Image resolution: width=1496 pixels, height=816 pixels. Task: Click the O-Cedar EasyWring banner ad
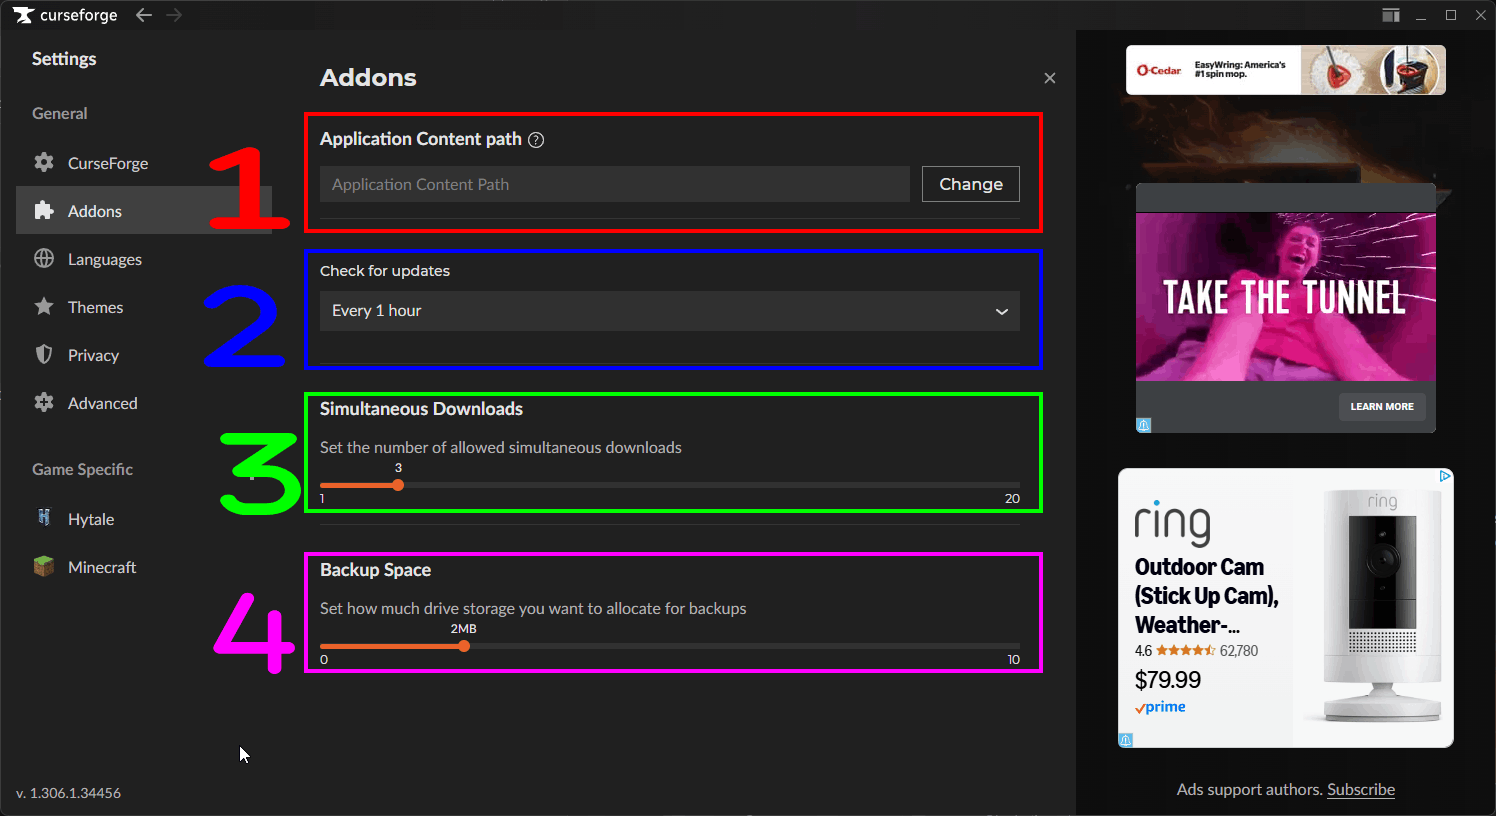pyautogui.click(x=1286, y=70)
